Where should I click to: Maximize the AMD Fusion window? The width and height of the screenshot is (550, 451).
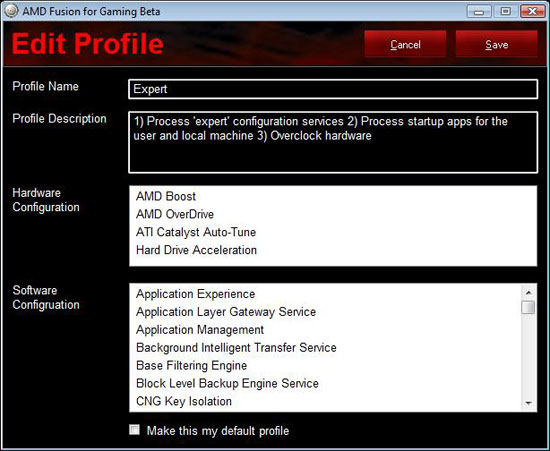505,12
